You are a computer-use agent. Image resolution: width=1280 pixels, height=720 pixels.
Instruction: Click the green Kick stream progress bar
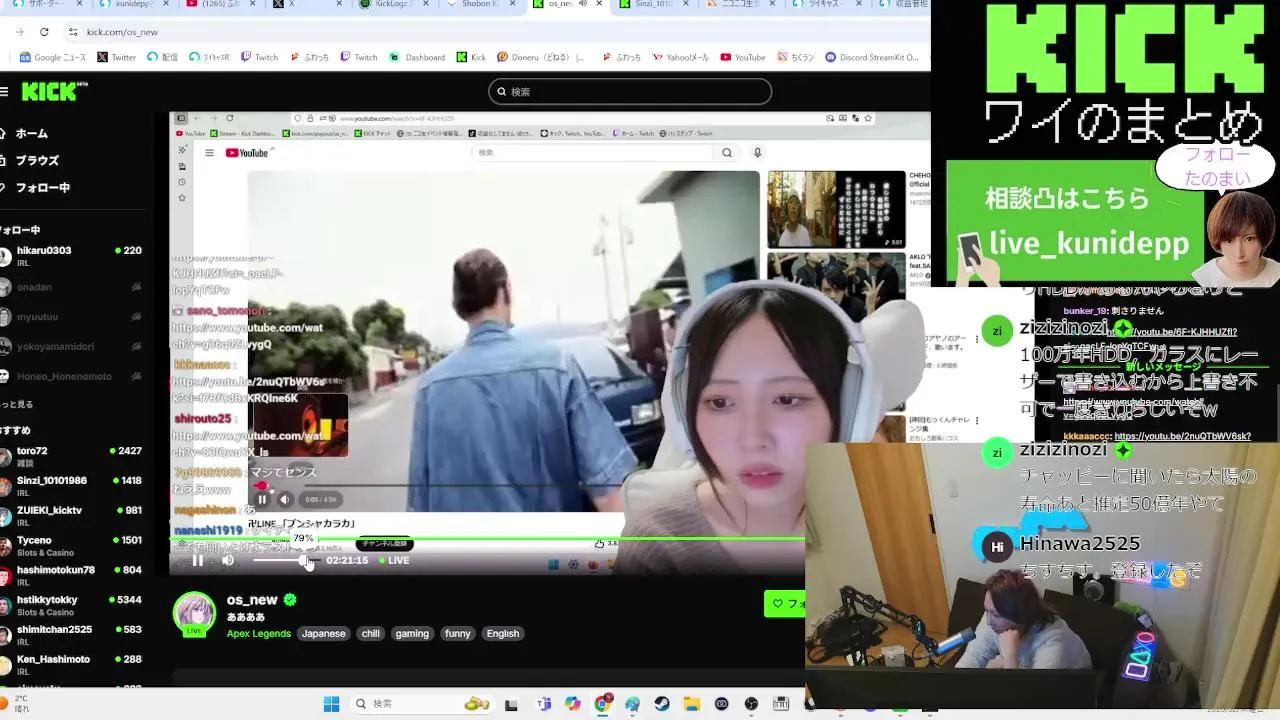[487, 540]
